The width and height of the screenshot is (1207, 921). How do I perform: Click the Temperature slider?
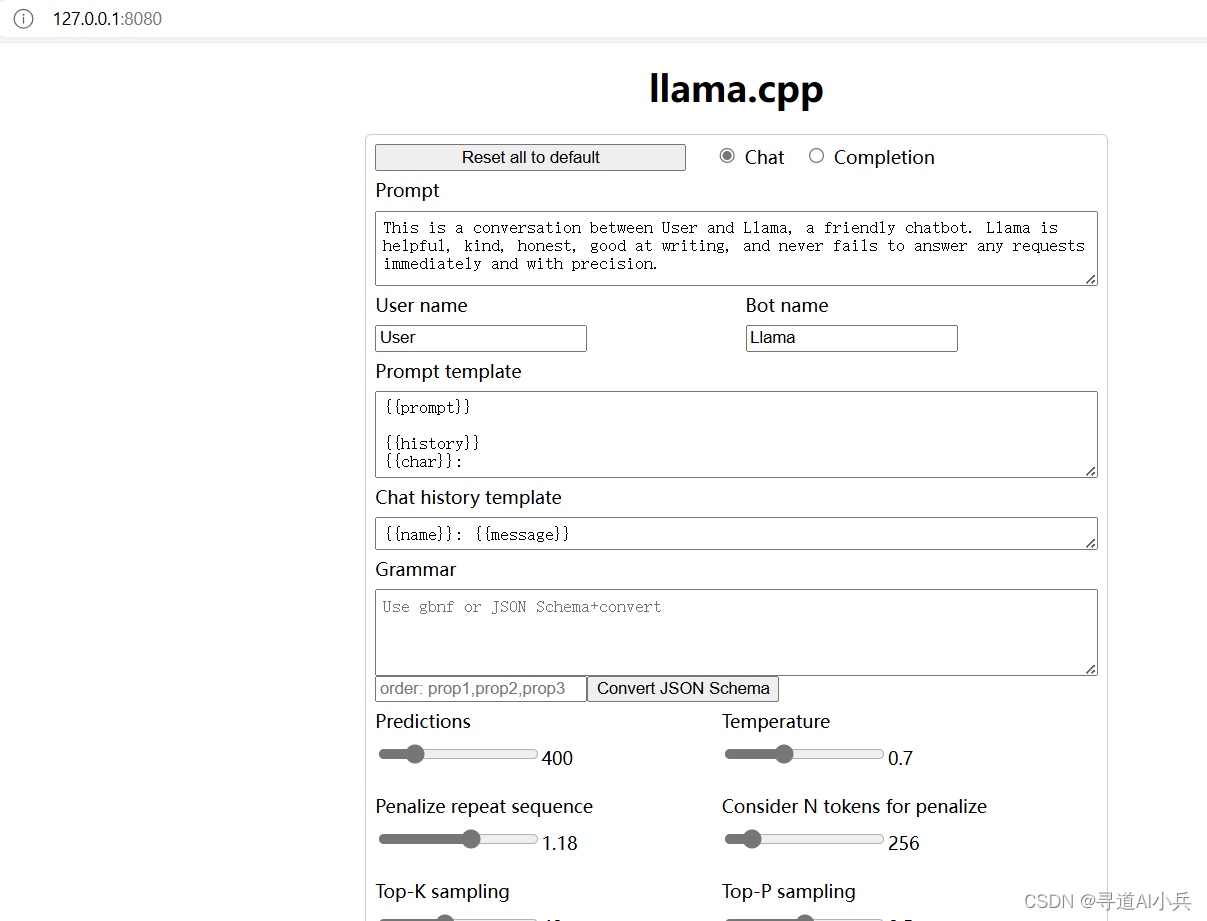coord(804,754)
